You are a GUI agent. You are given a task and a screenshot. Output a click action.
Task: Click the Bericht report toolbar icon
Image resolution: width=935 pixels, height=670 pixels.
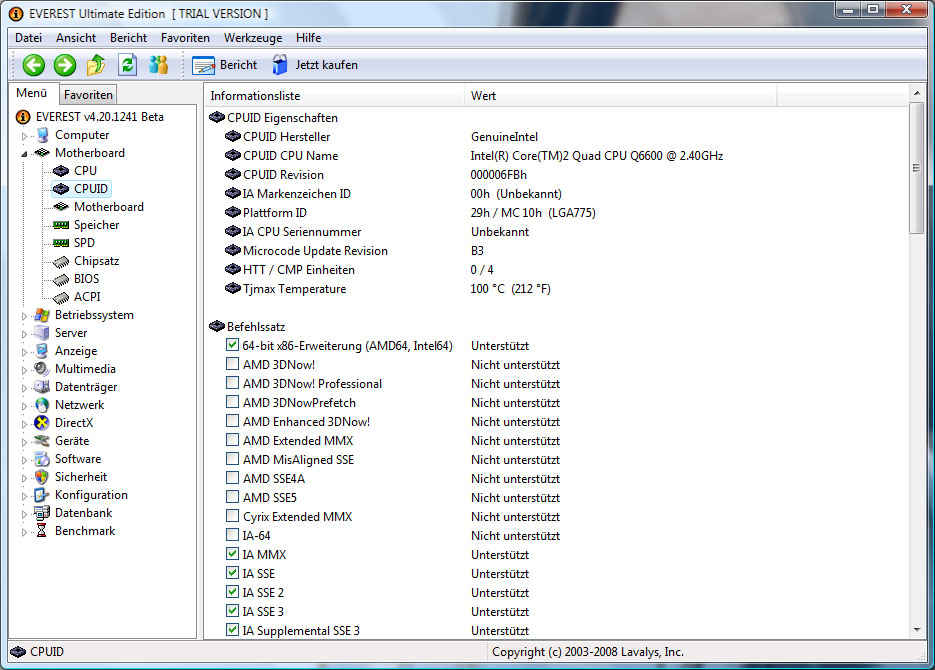point(203,65)
